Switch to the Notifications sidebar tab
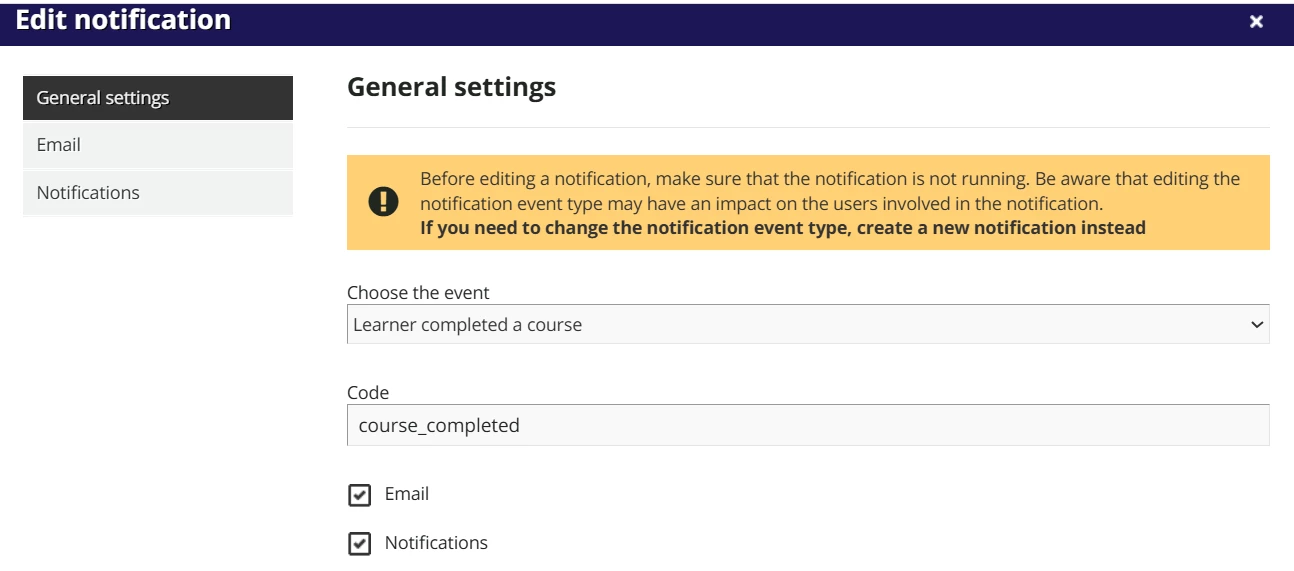This screenshot has height=571, width=1294. point(157,193)
